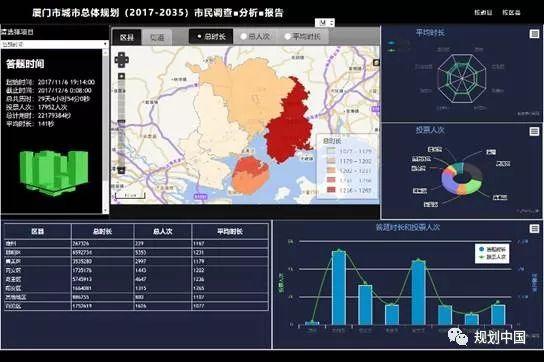
Task: Click the first link in the top-right header
Action: [483, 12]
